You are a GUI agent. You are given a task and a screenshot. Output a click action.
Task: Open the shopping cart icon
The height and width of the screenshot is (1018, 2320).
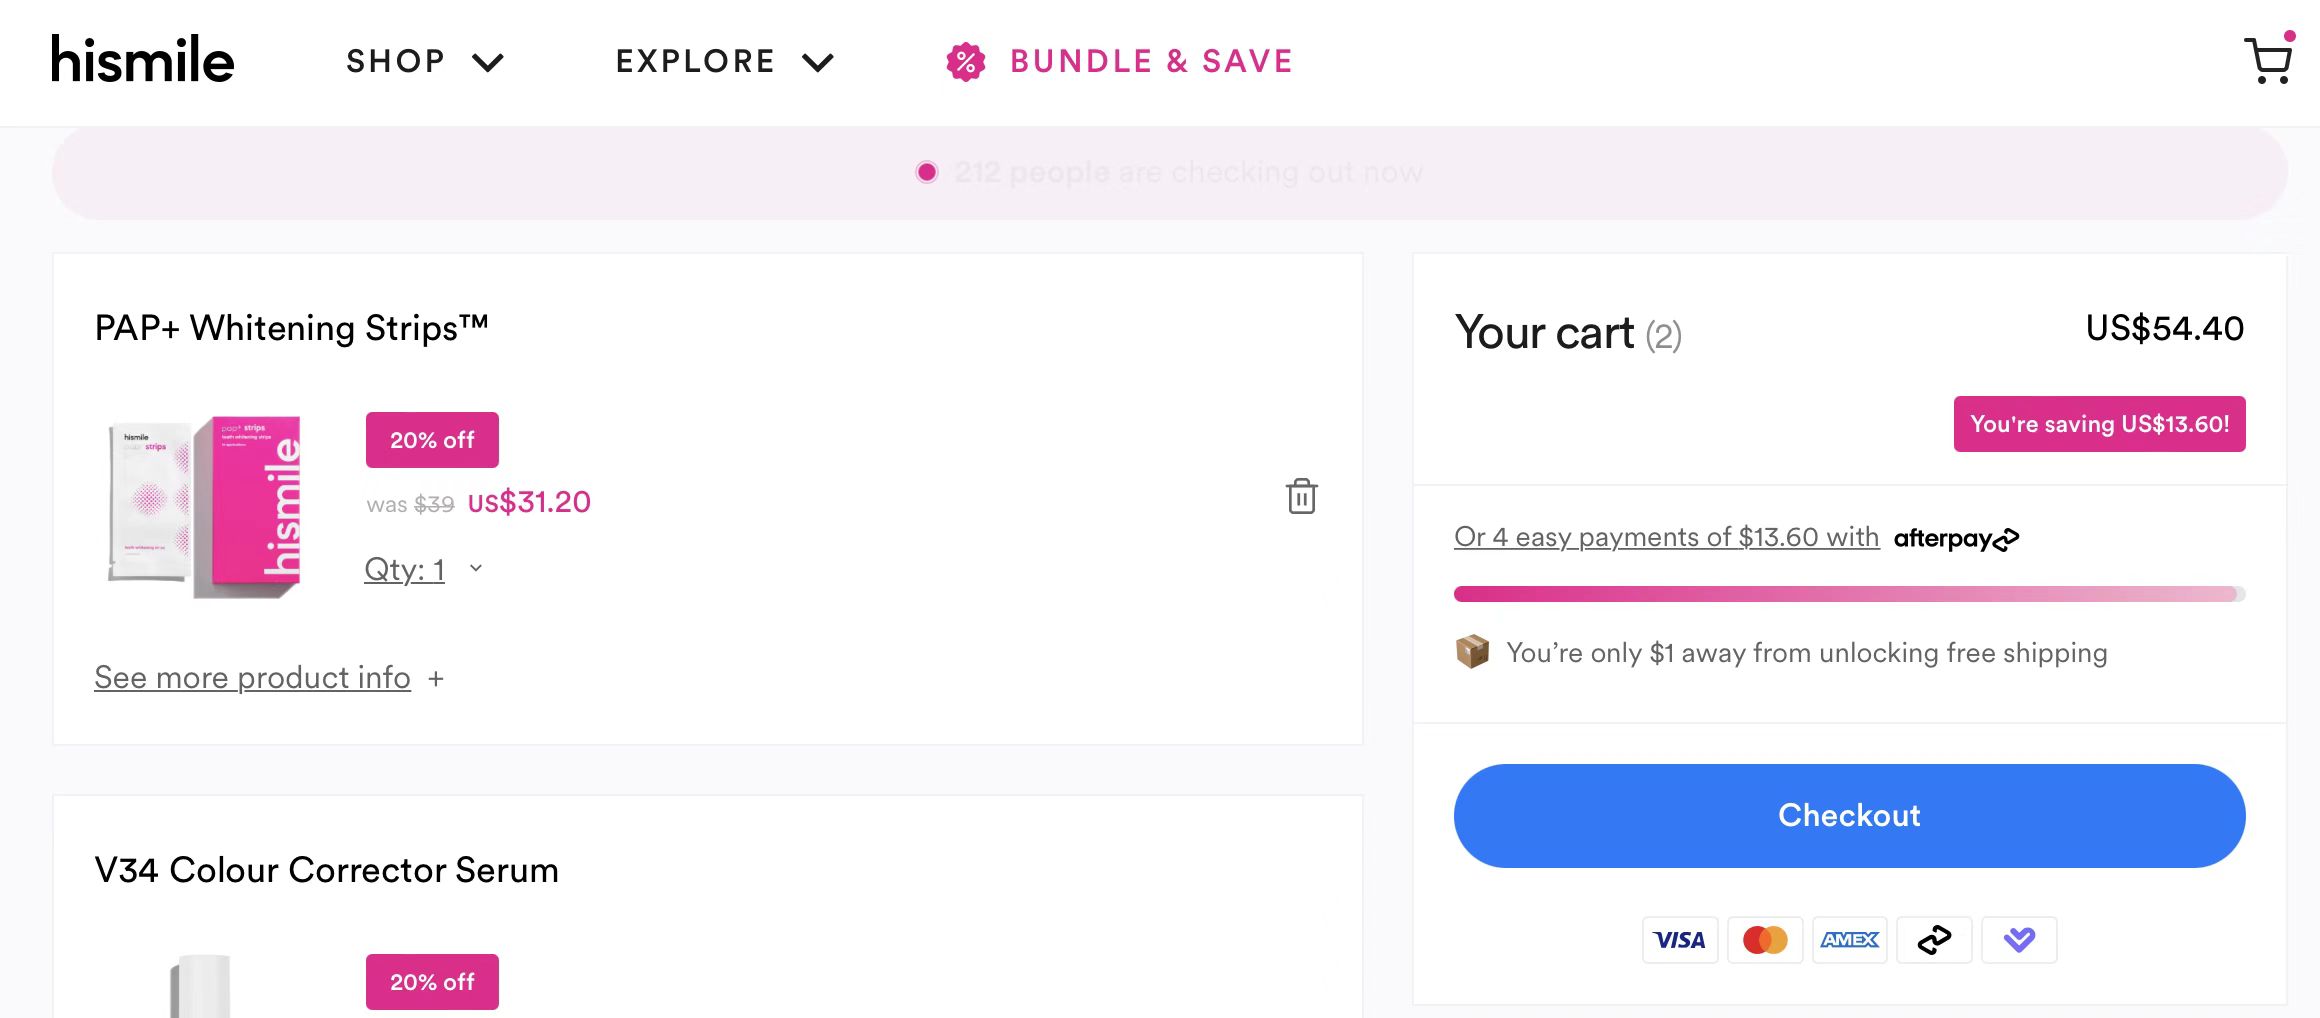pyautogui.click(x=2268, y=61)
